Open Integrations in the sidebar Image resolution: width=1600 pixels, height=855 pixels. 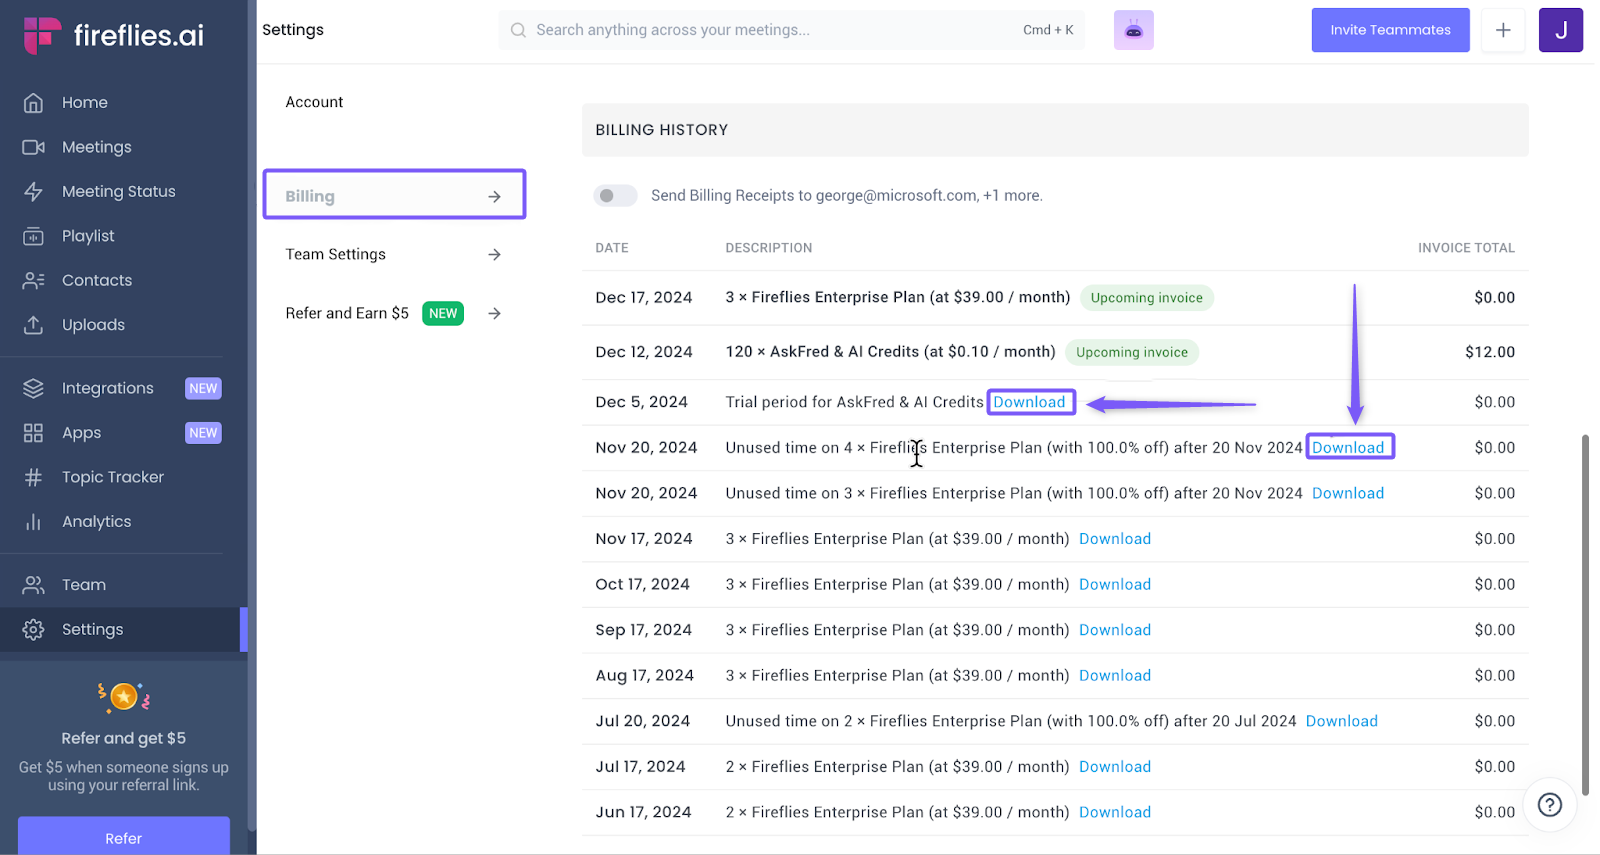point(108,388)
